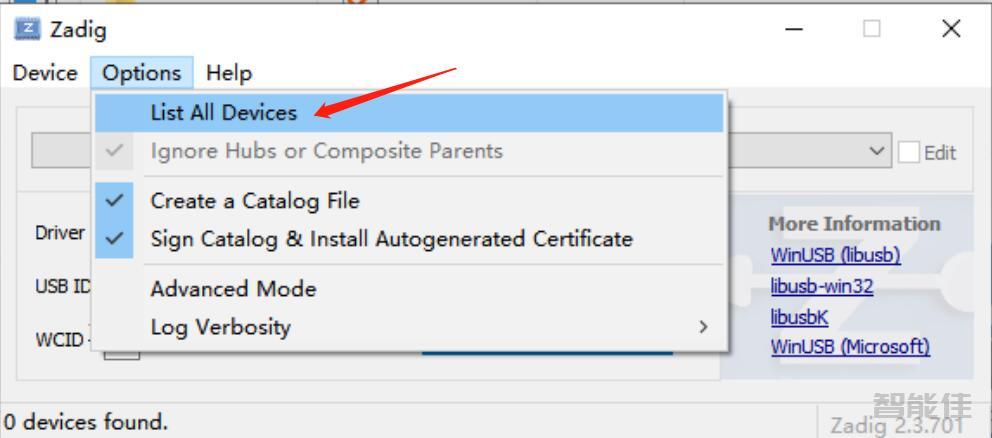Open the Device menu

point(45,73)
